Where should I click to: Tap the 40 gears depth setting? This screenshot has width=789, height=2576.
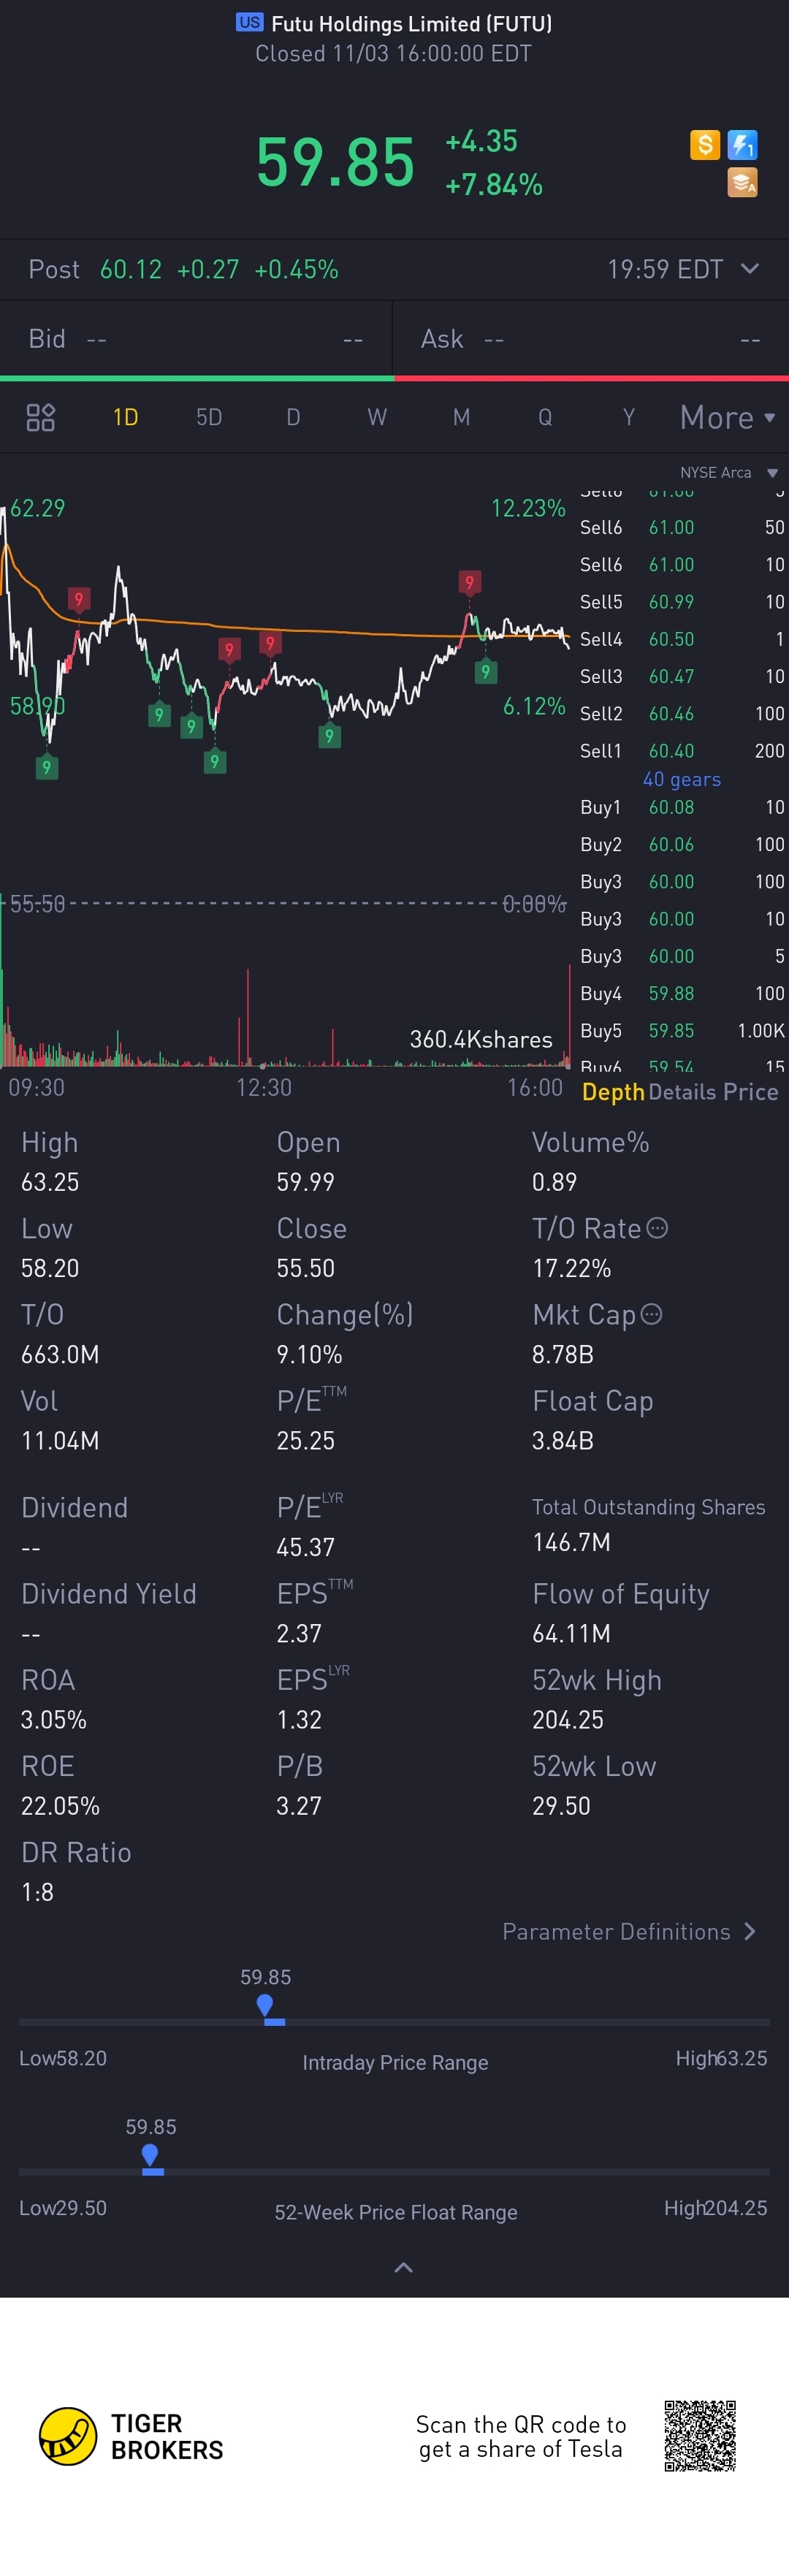click(682, 779)
